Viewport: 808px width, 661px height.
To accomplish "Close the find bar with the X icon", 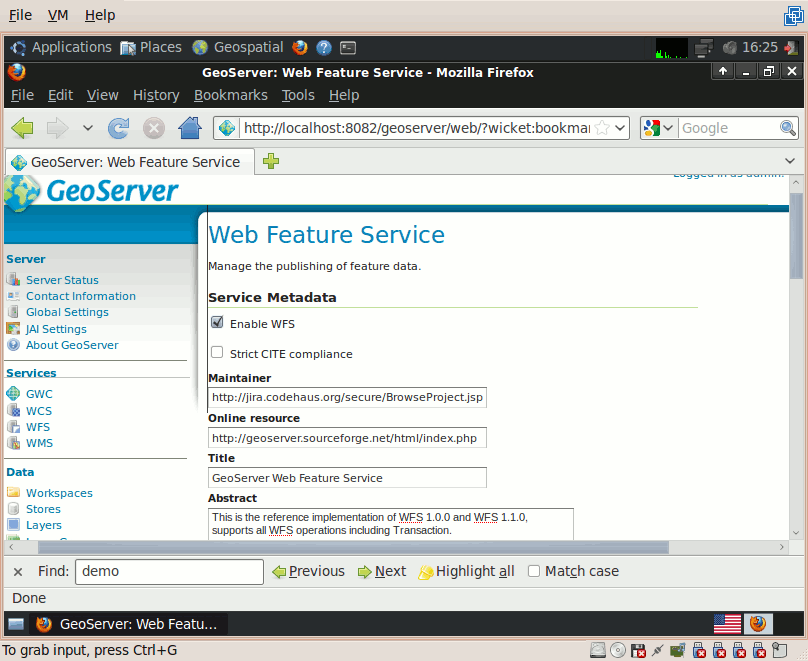I will pos(18,571).
